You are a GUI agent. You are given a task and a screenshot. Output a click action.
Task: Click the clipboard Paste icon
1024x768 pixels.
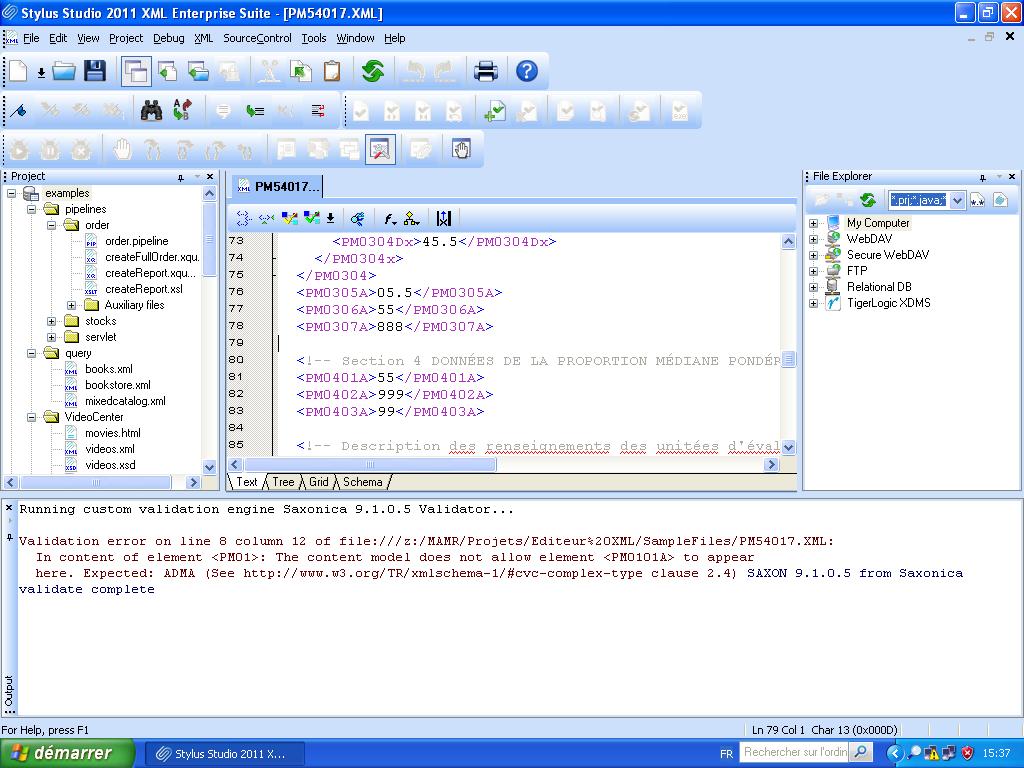click(x=332, y=71)
